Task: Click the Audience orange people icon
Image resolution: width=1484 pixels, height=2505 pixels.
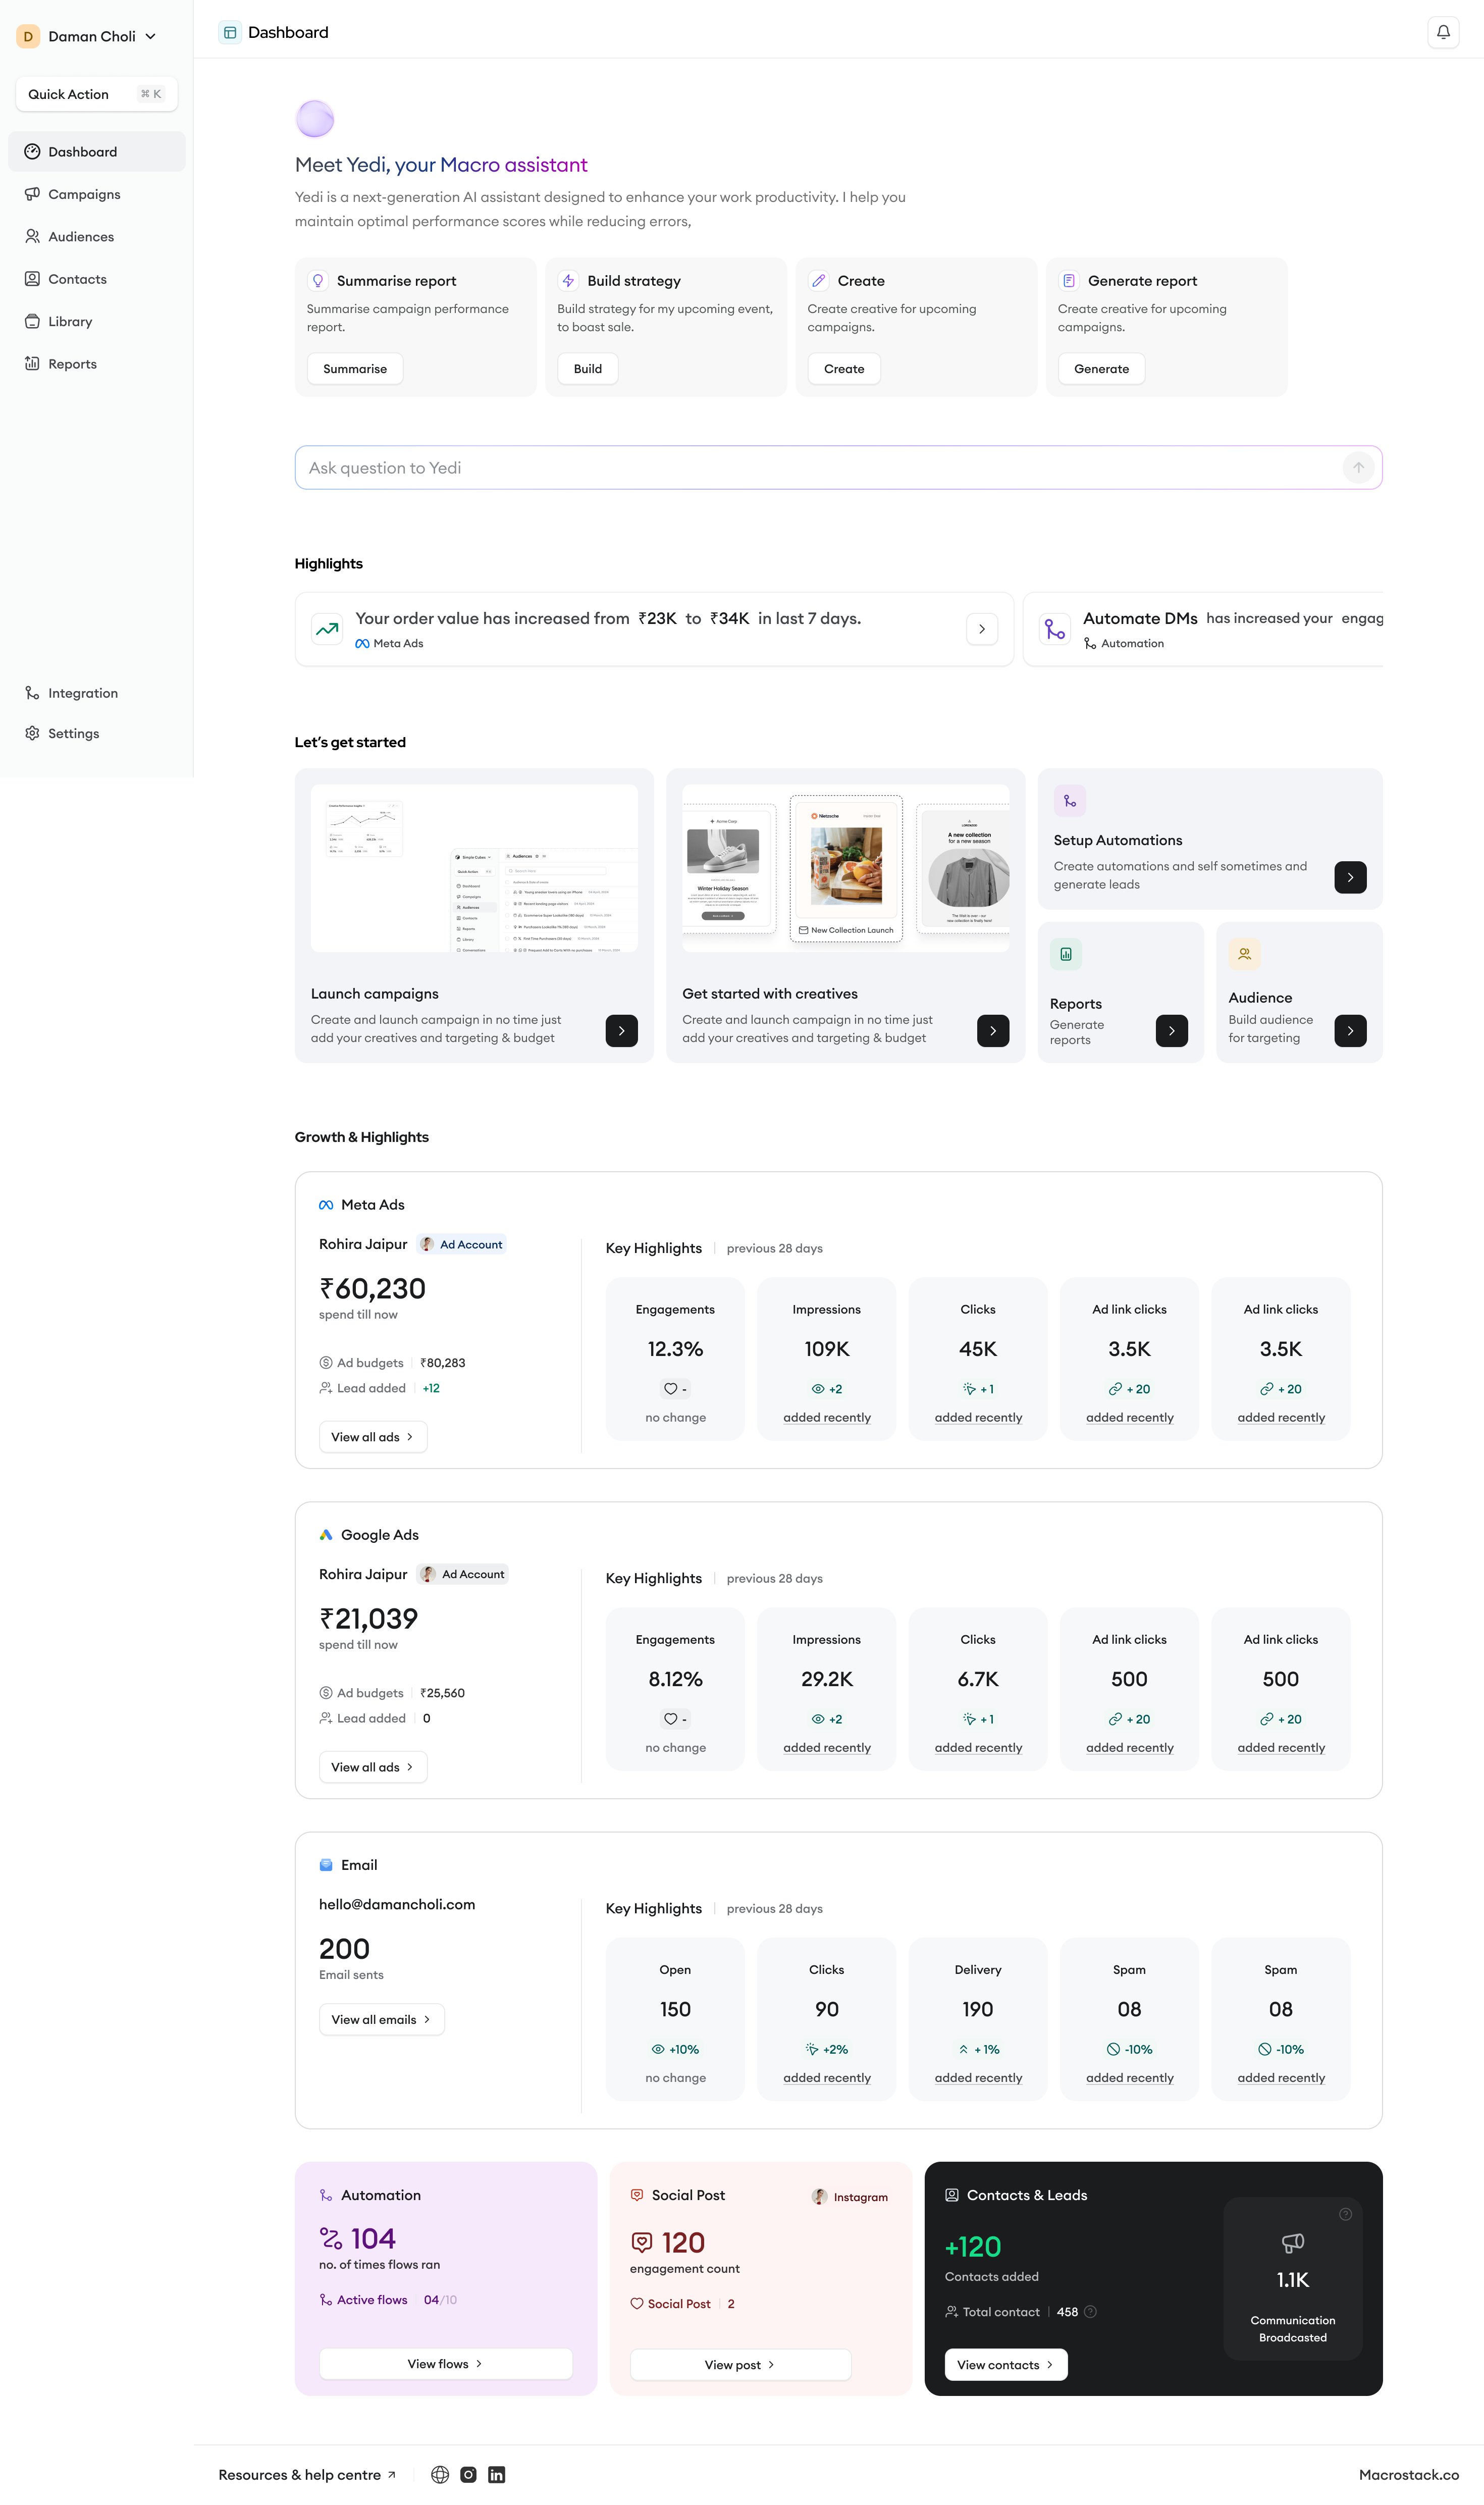Action: pyautogui.click(x=1244, y=954)
